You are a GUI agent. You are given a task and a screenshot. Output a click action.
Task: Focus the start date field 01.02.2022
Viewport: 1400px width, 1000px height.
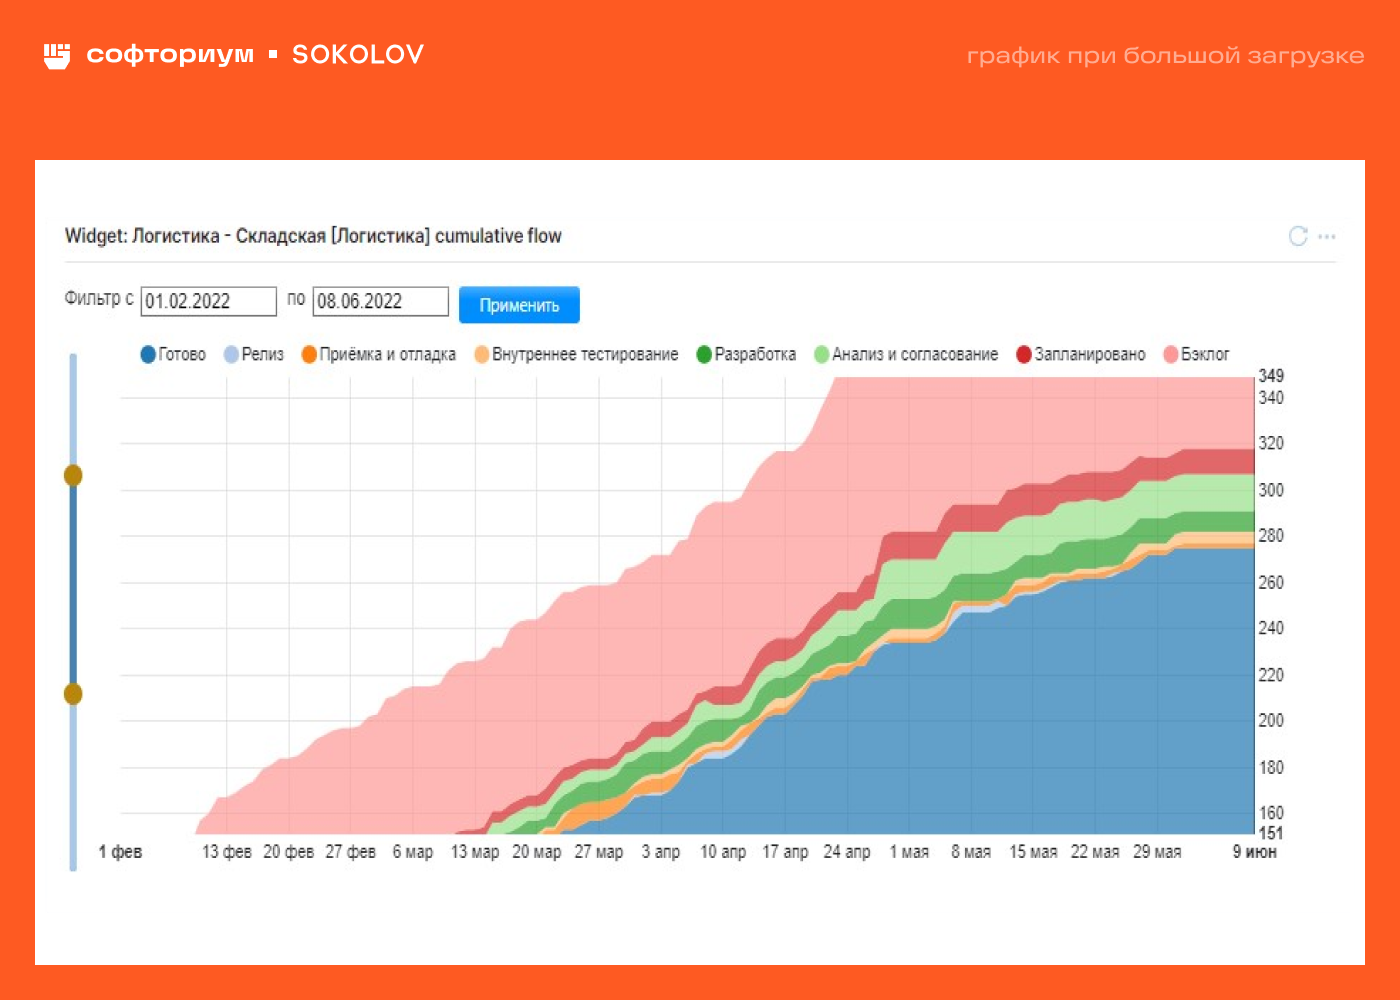click(x=208, y=301)
